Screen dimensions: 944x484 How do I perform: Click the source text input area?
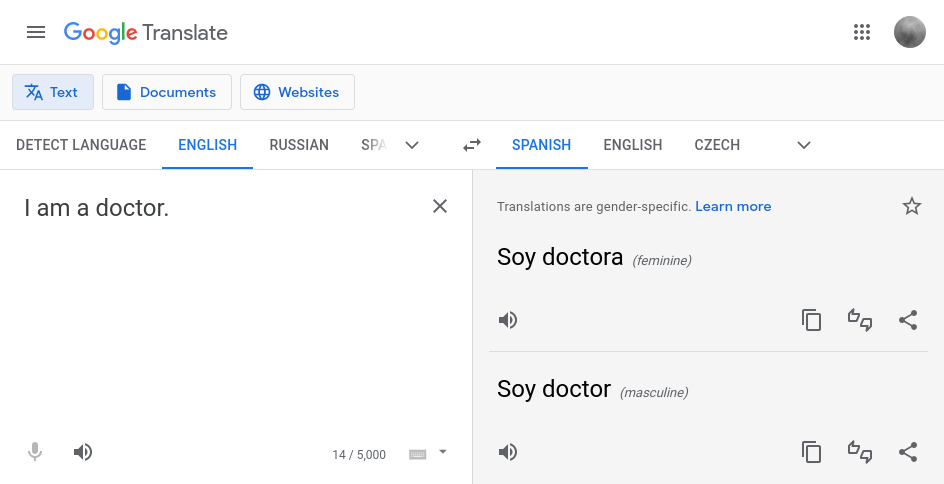click(x=220, y=300)
